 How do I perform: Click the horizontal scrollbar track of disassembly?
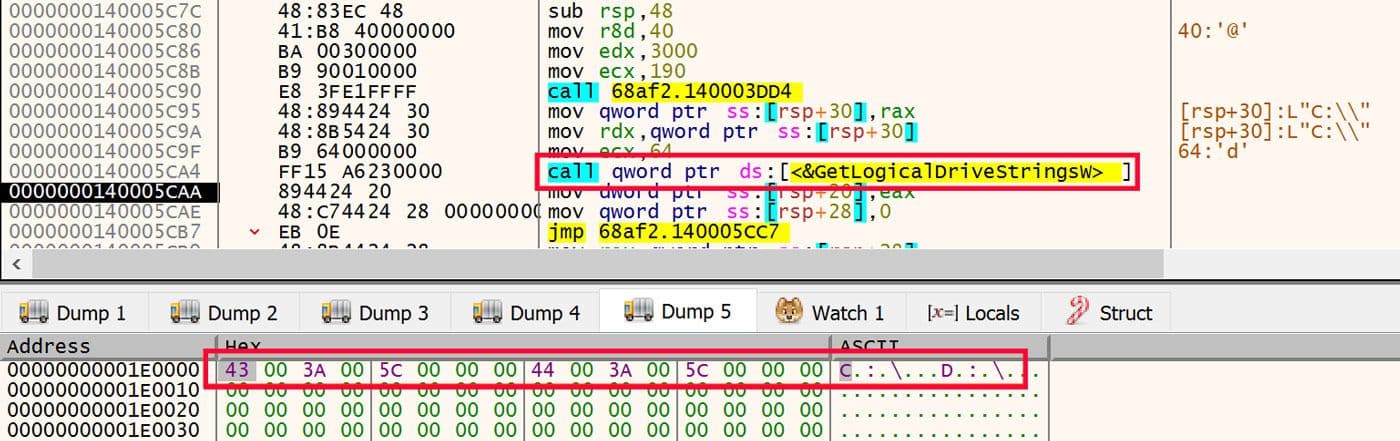pos(600,264)
